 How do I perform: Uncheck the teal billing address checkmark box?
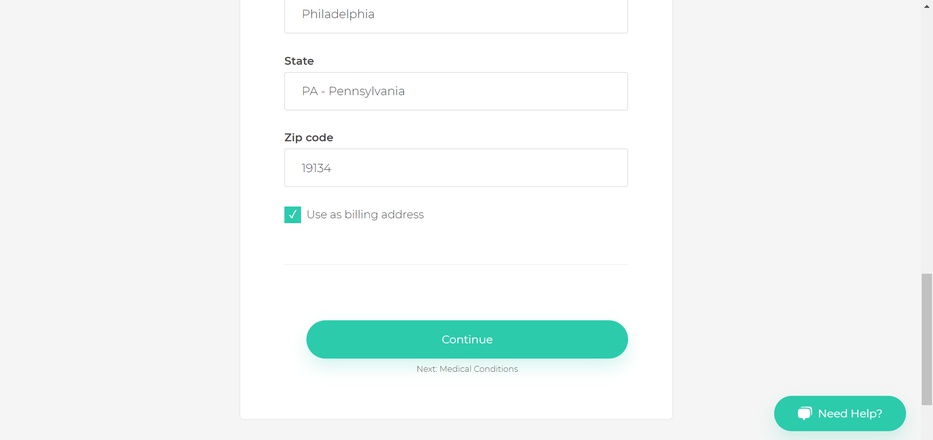point(292,215)
